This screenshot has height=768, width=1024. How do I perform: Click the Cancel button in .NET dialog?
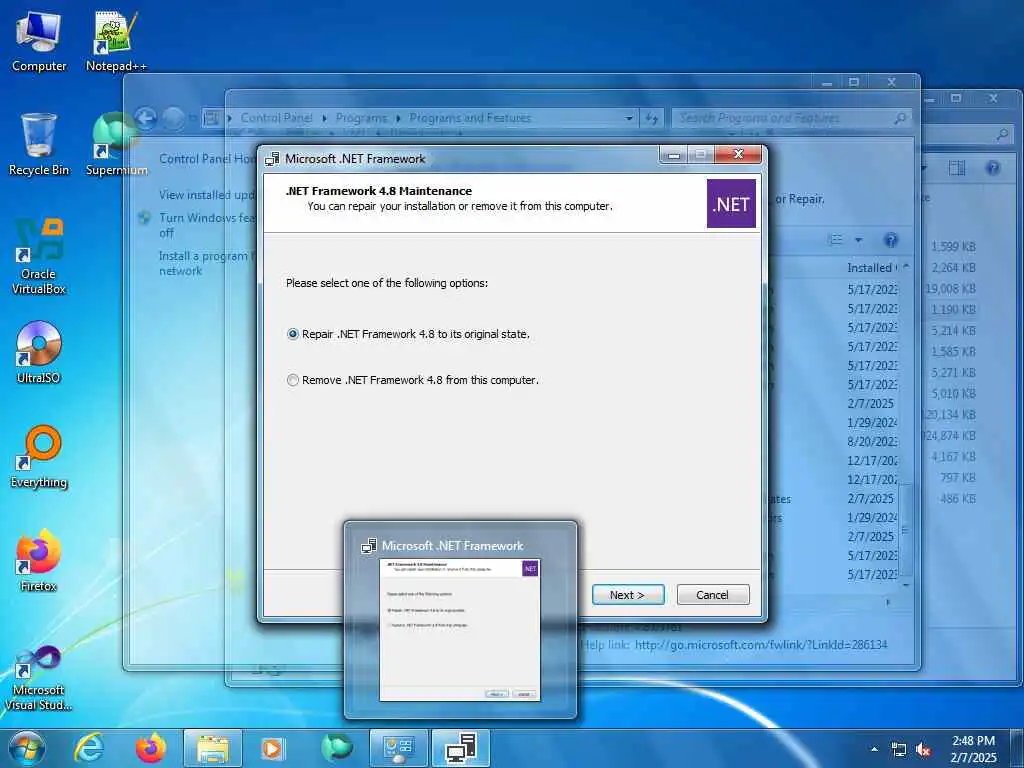coord(712,595)
